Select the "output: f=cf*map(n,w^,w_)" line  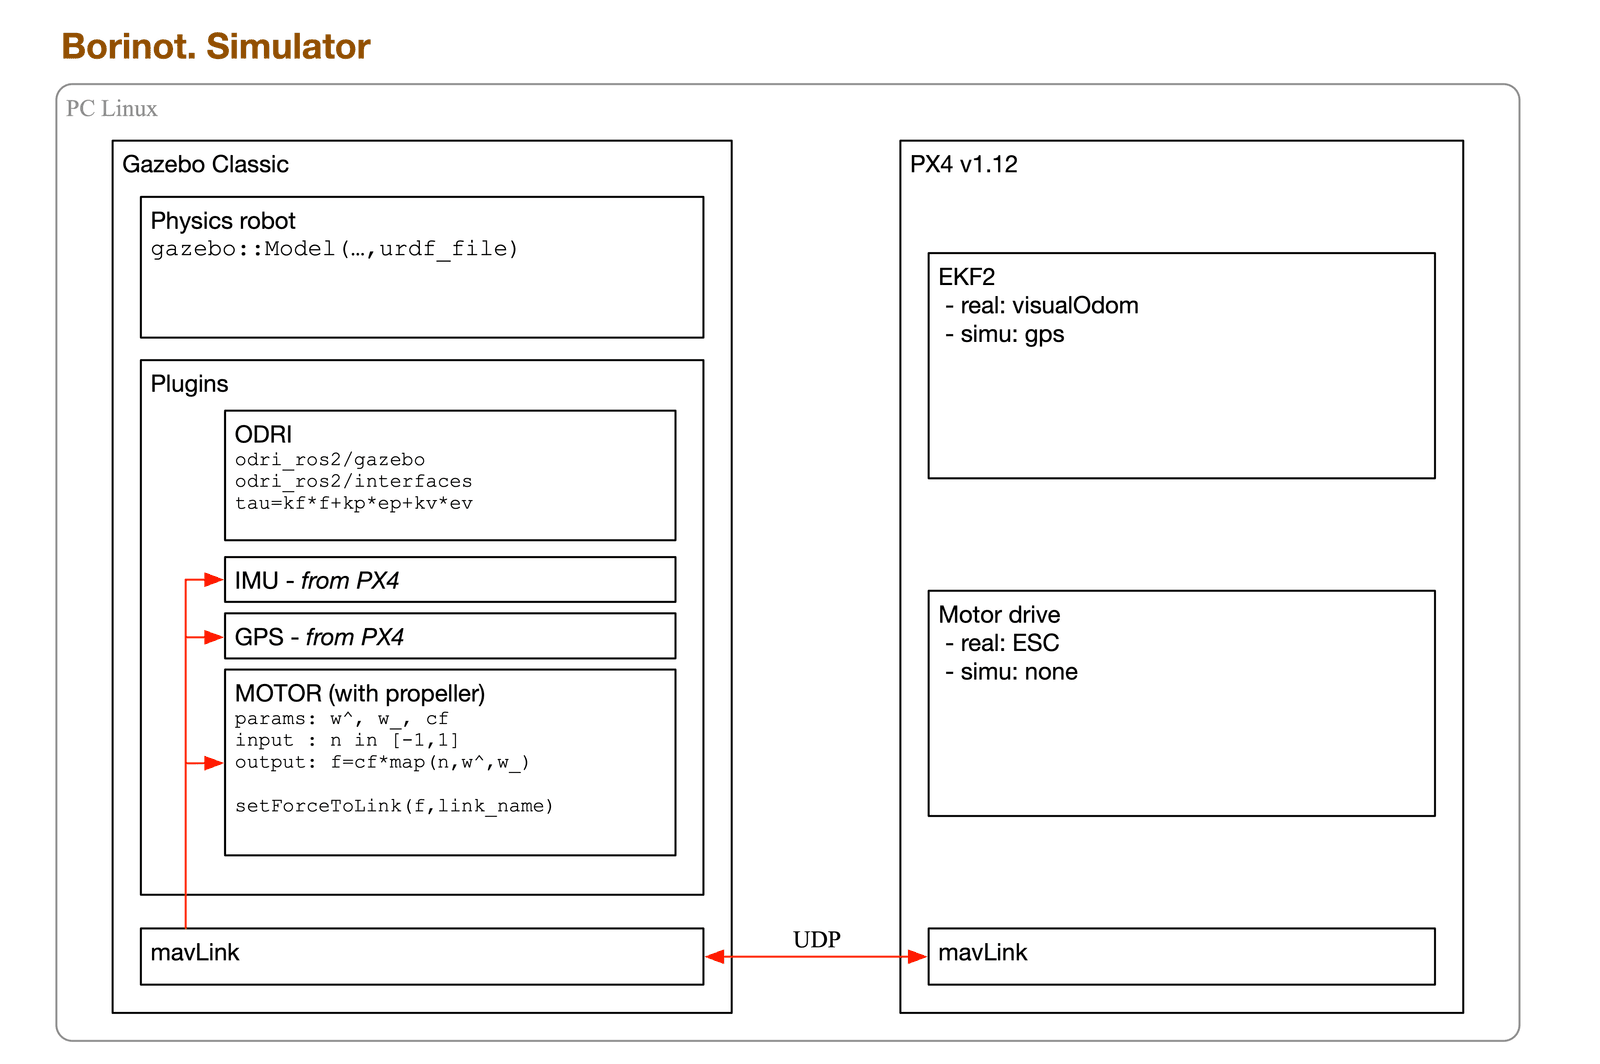(382, 763)
